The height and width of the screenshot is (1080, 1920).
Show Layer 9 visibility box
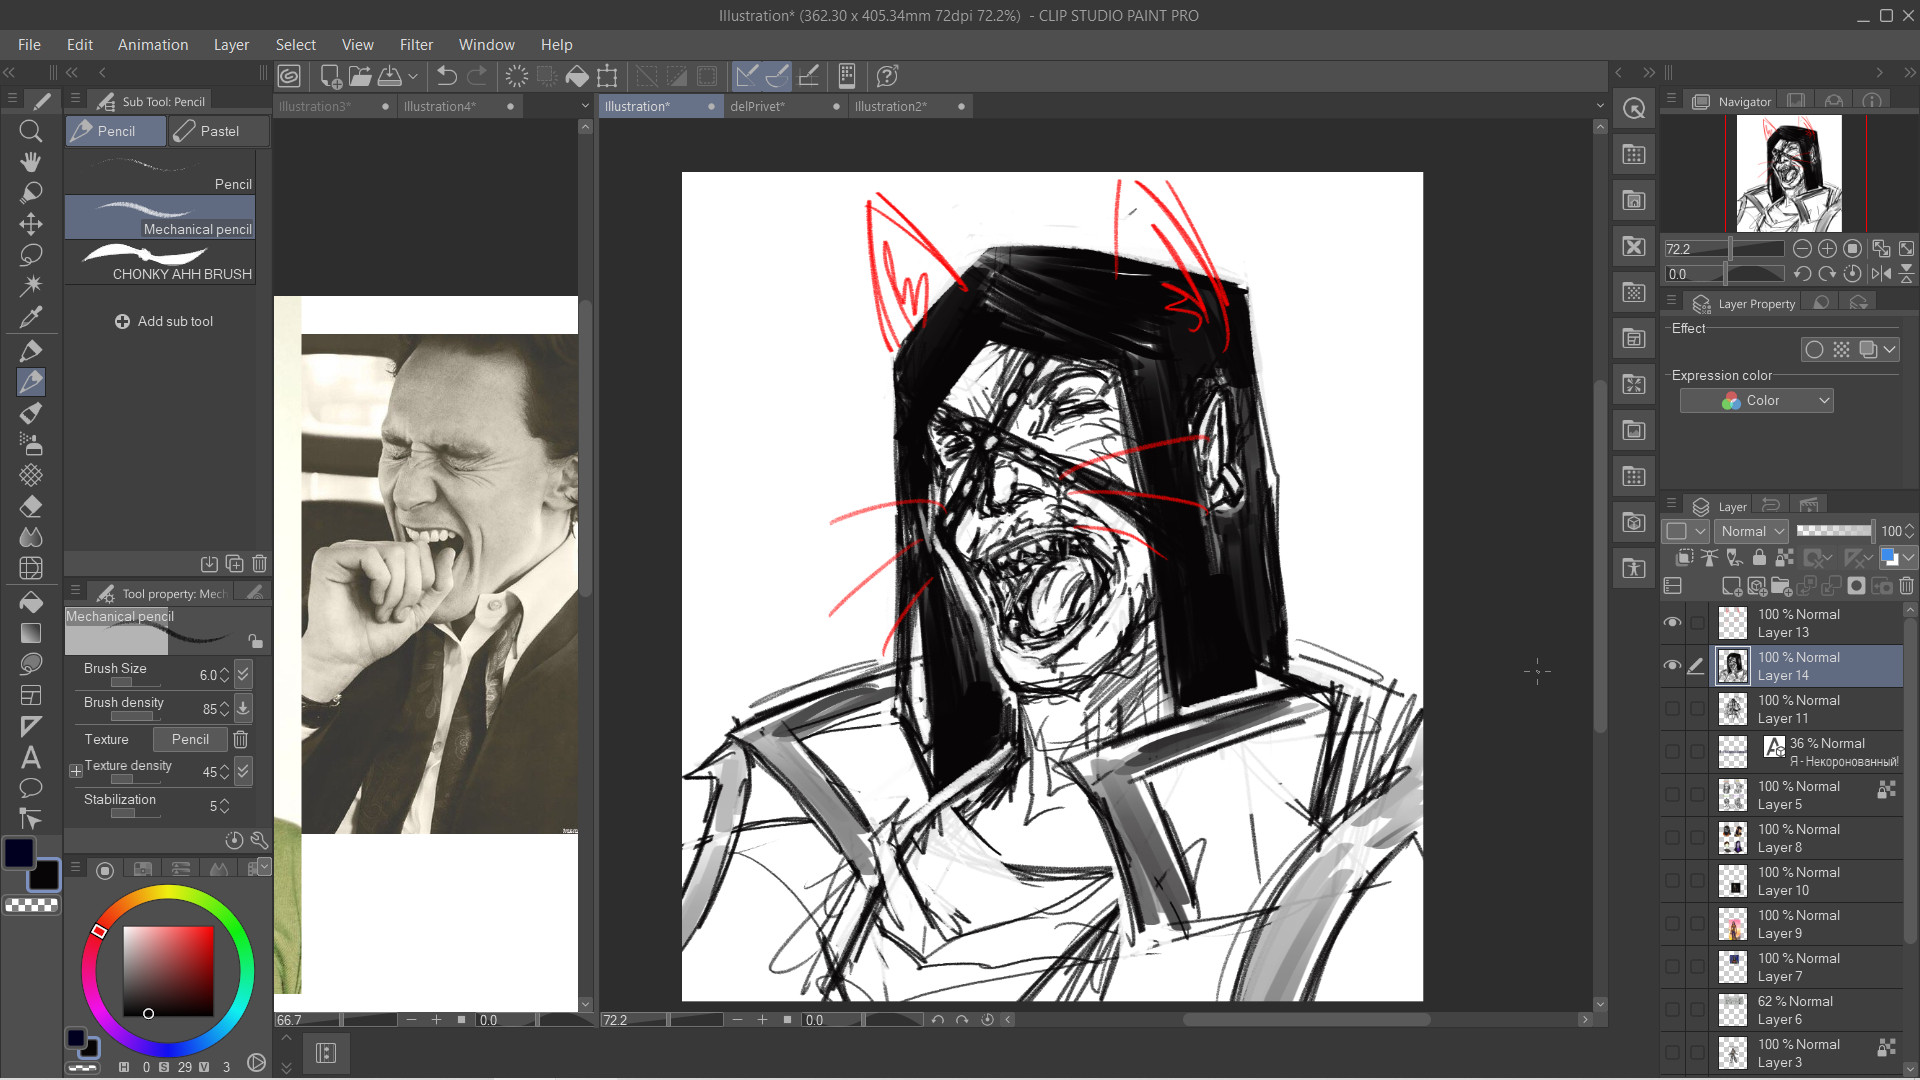tap(1672, 924)
